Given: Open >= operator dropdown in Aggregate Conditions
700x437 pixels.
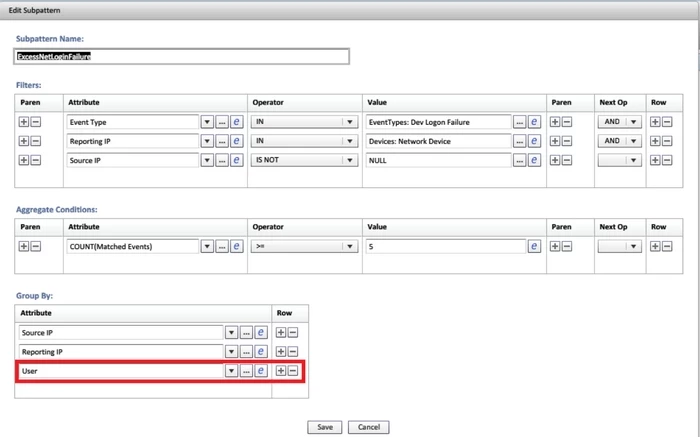Looking at the screenshot, I should [304, 246].
